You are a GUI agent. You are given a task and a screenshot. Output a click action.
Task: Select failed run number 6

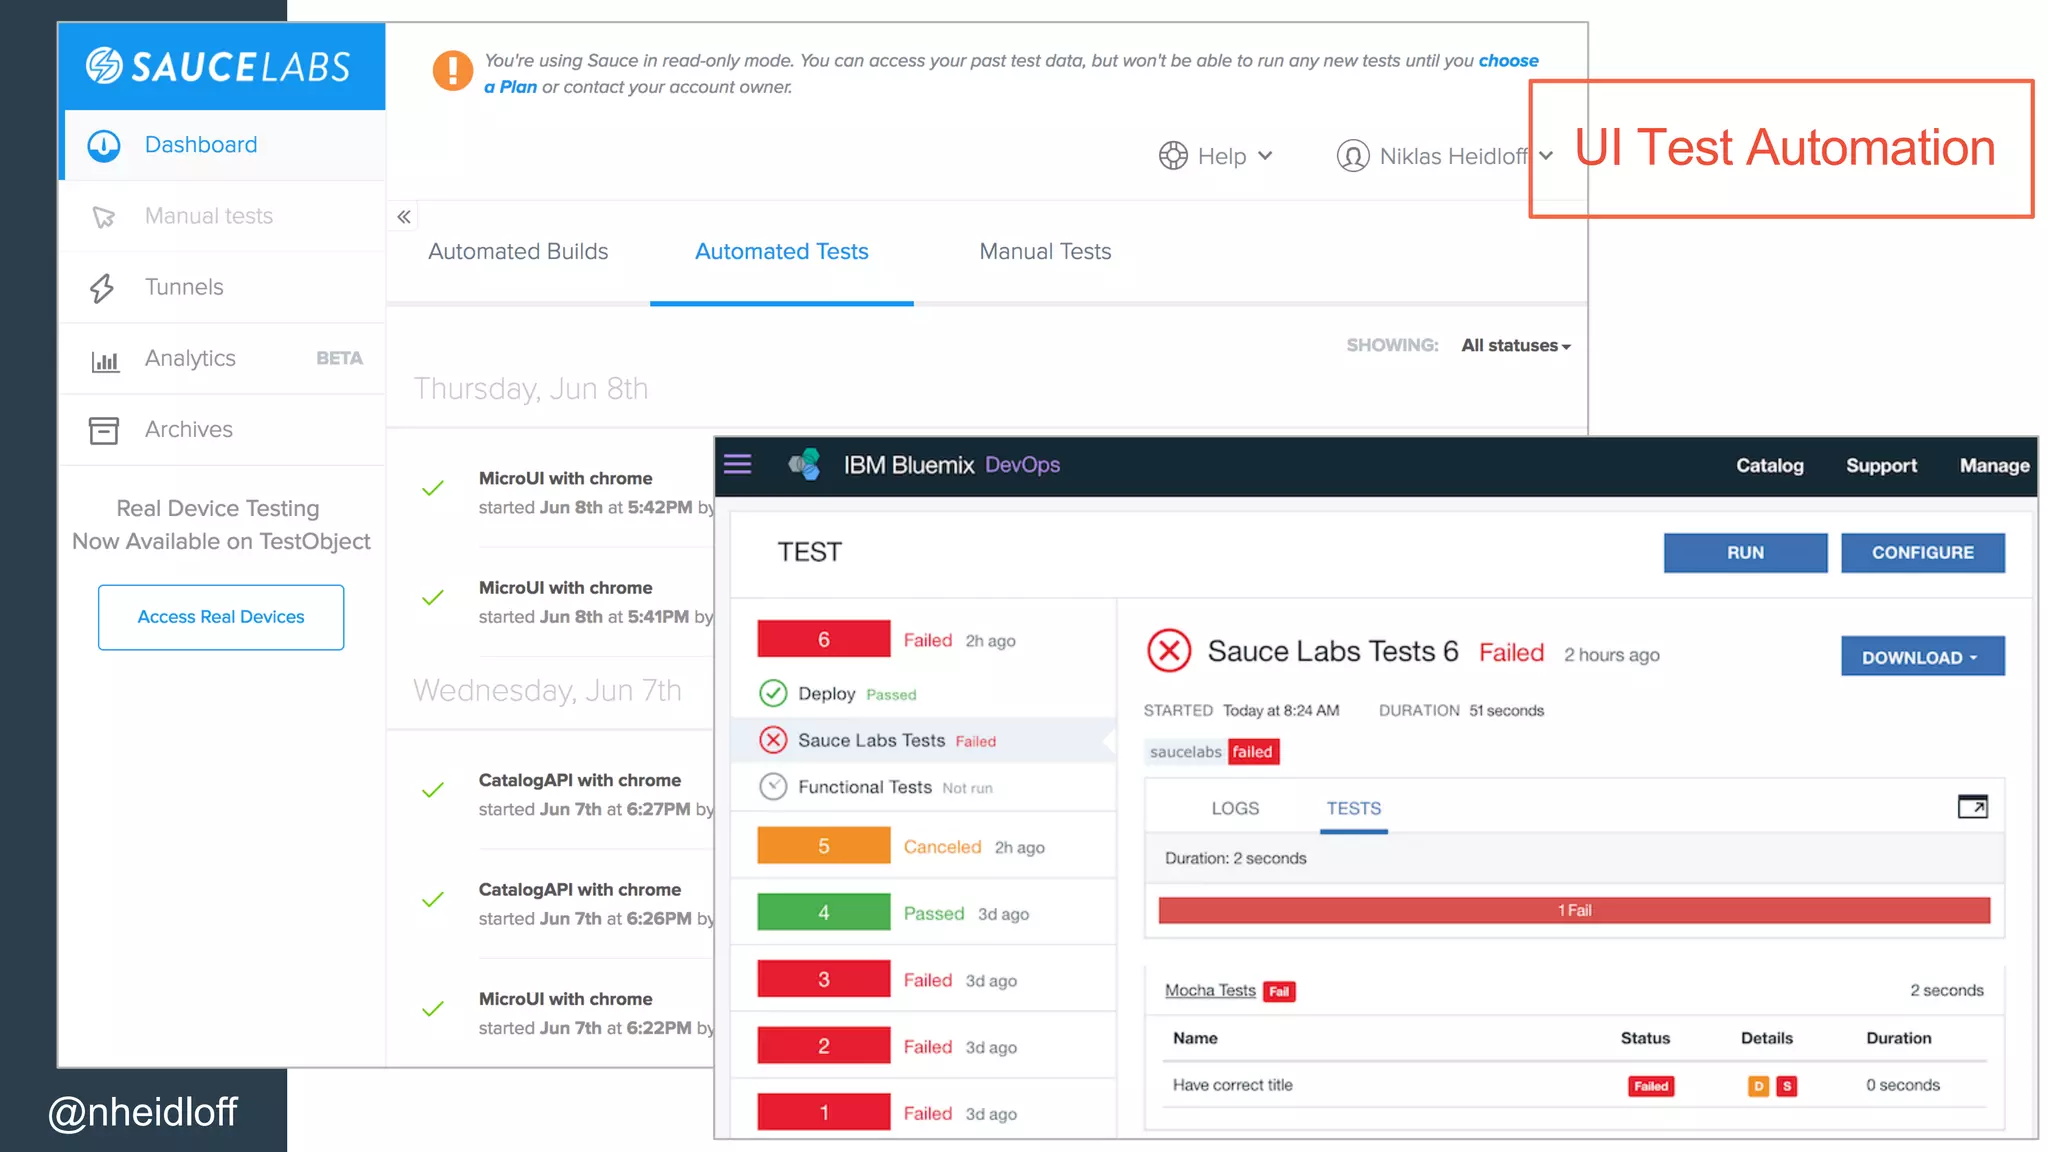pyautogui.click(x=823, y=639)
